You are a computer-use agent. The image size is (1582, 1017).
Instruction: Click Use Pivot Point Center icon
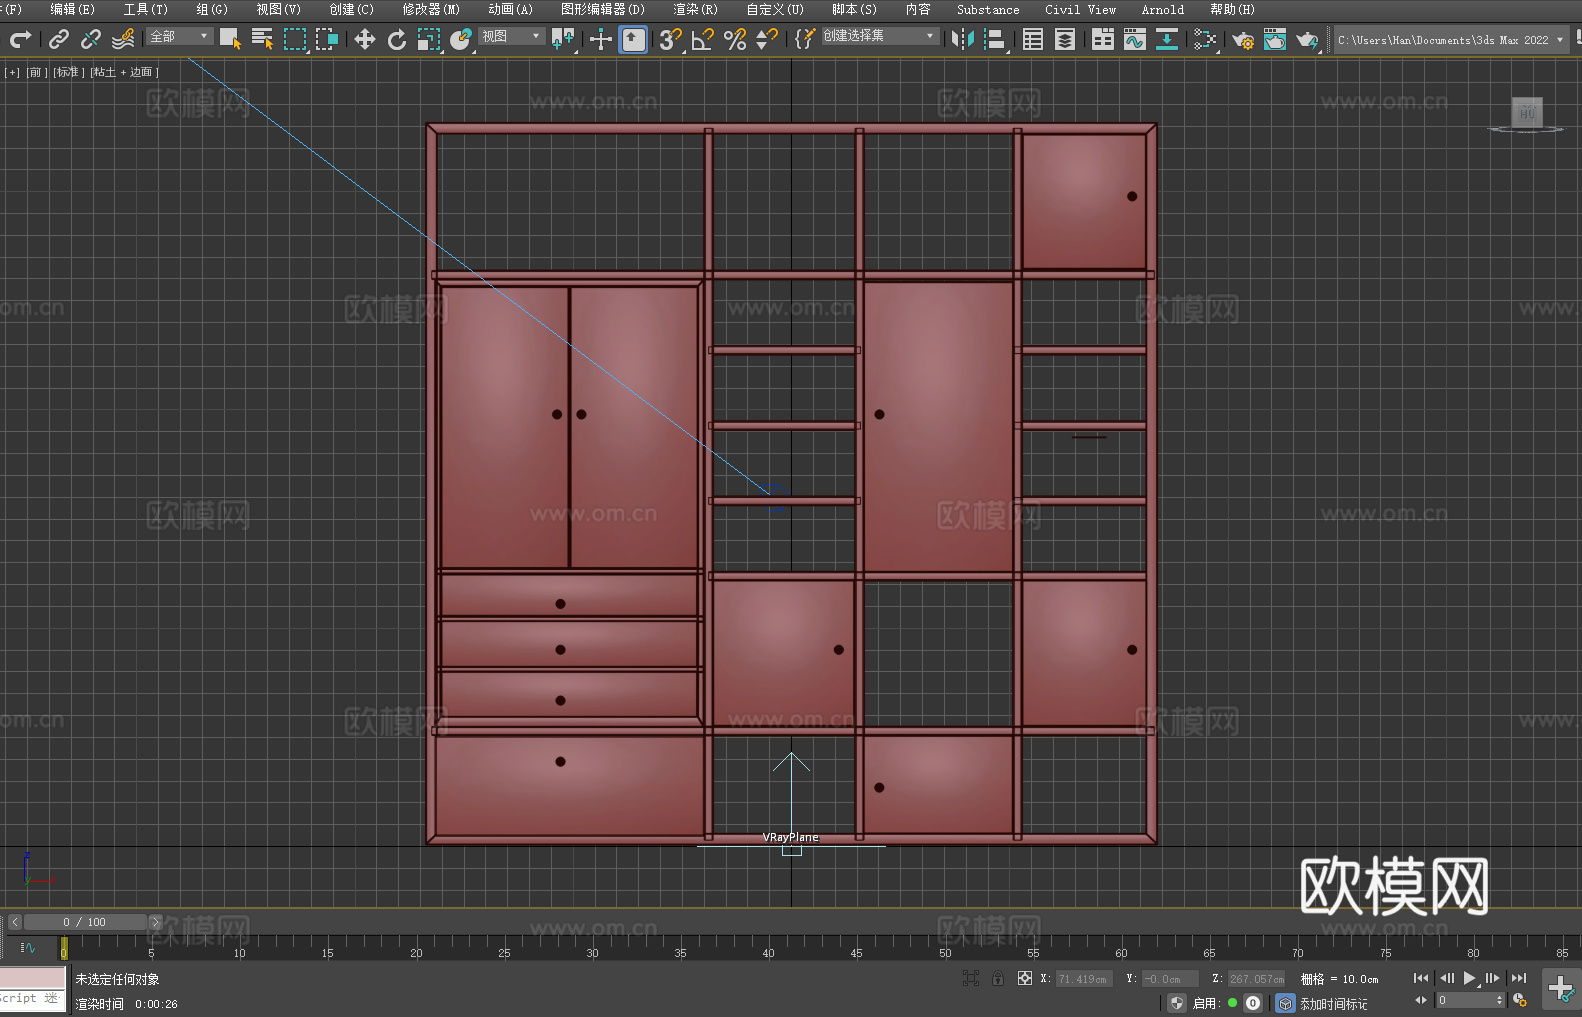tap(563, 39)
